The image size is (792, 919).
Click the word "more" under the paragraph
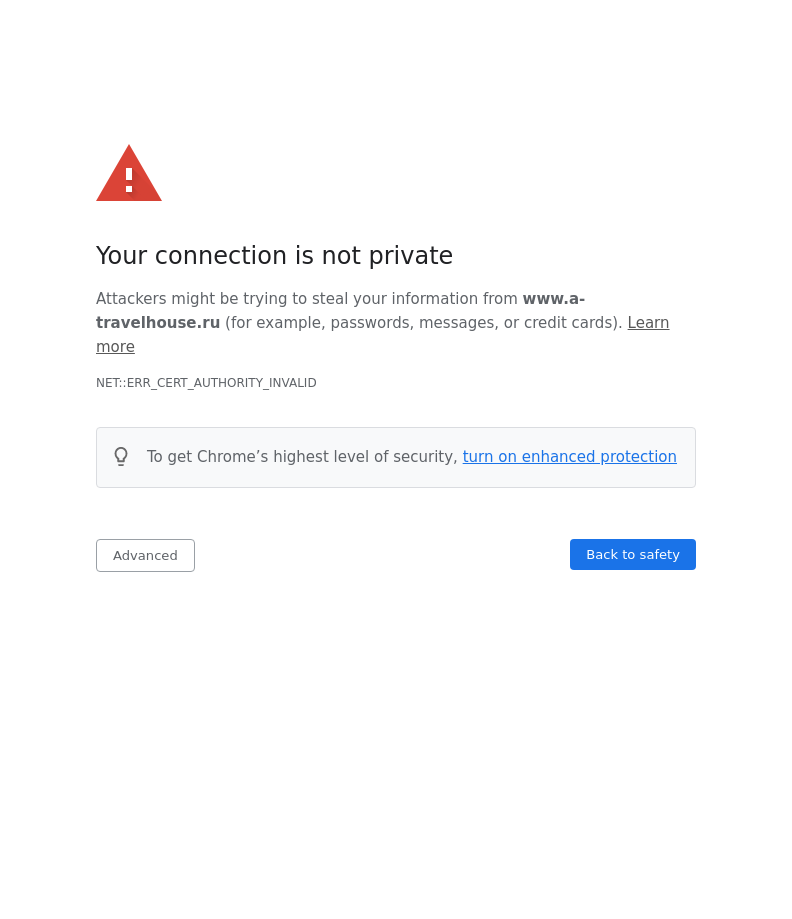coord(115,347)
